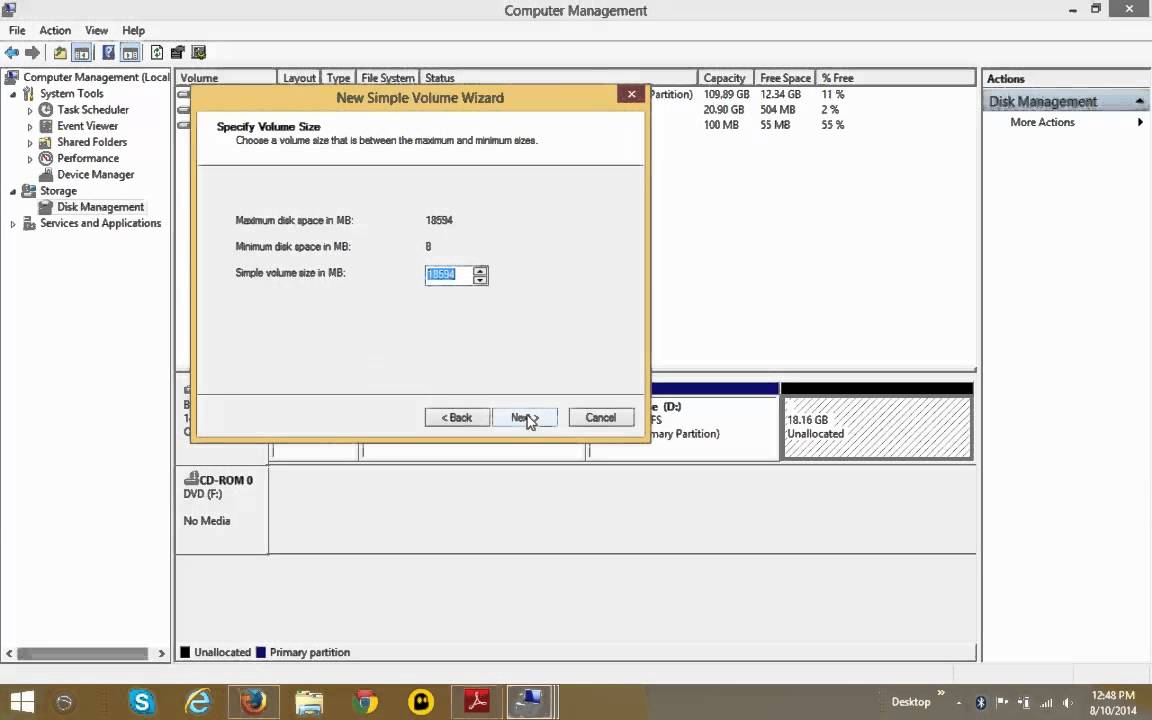Select Shared Folders in the console tree
Viewport: 1152px width, 720px height.
(92, 142)
